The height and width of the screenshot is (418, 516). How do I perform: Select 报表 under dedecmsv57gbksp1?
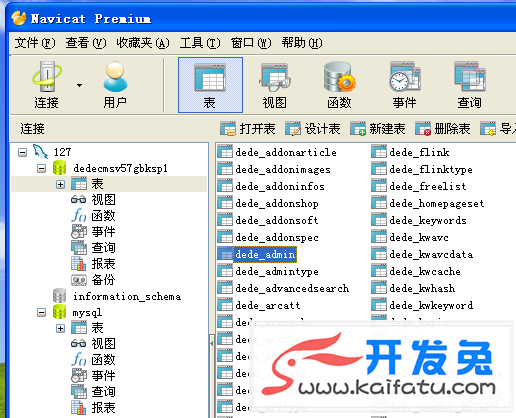[x=93, y=264]
